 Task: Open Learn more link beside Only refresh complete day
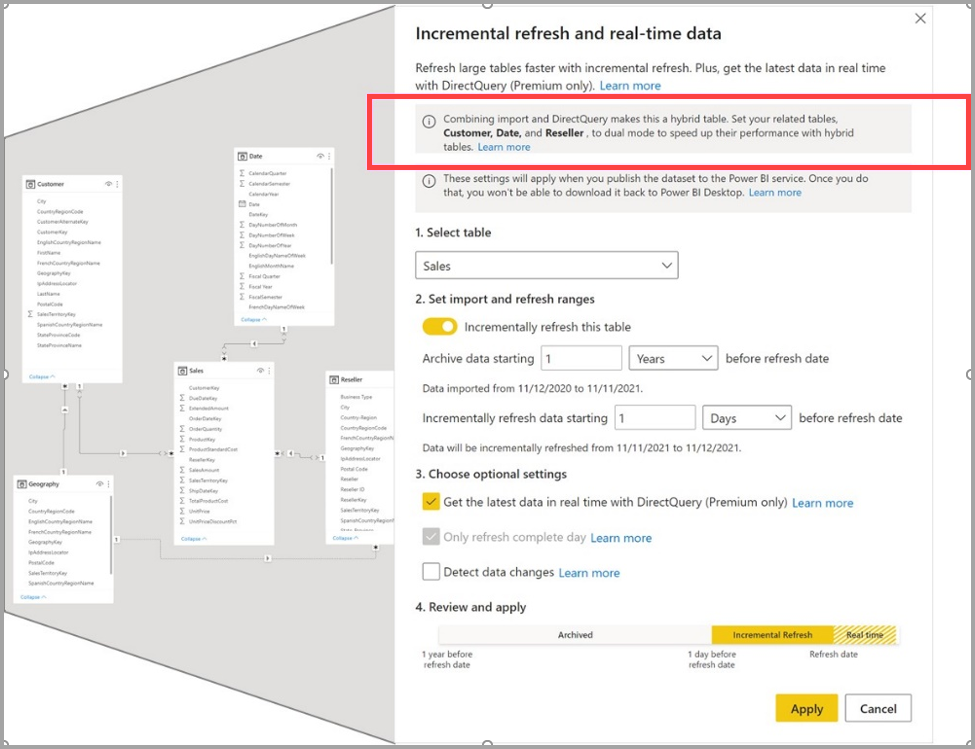point(621,538)
